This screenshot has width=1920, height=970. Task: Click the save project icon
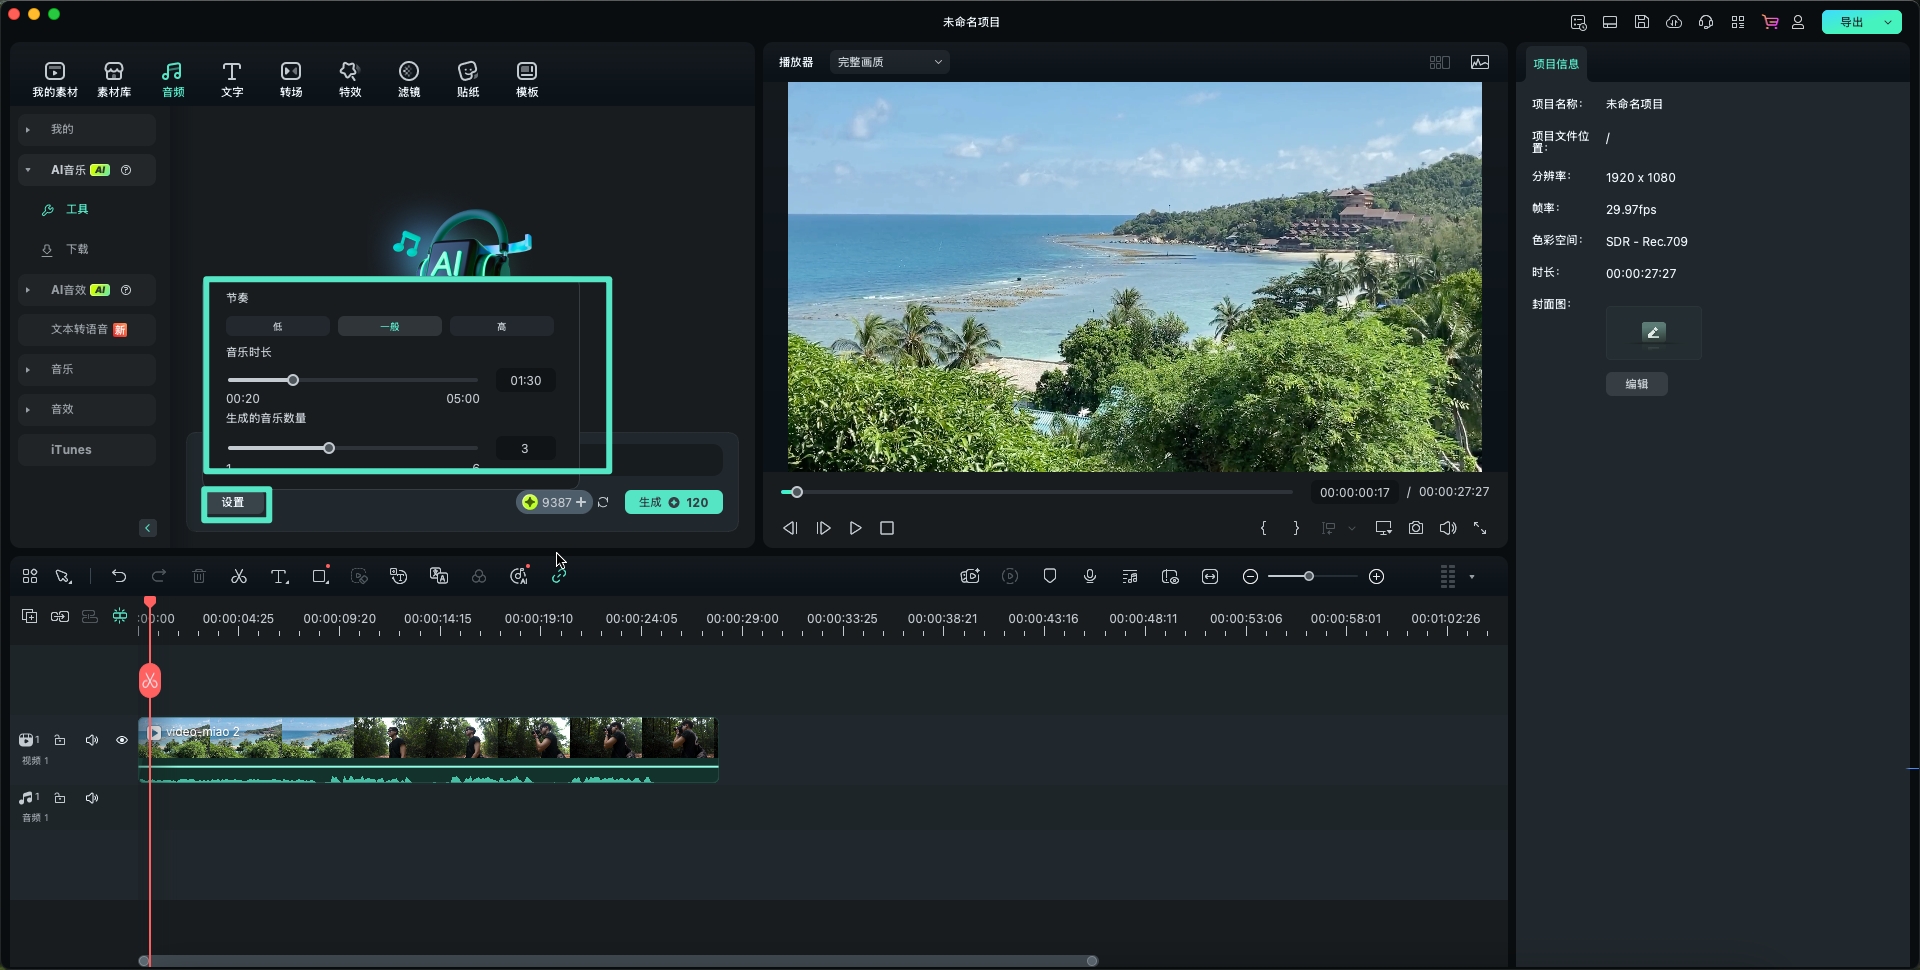click(x=1642, y=22)
